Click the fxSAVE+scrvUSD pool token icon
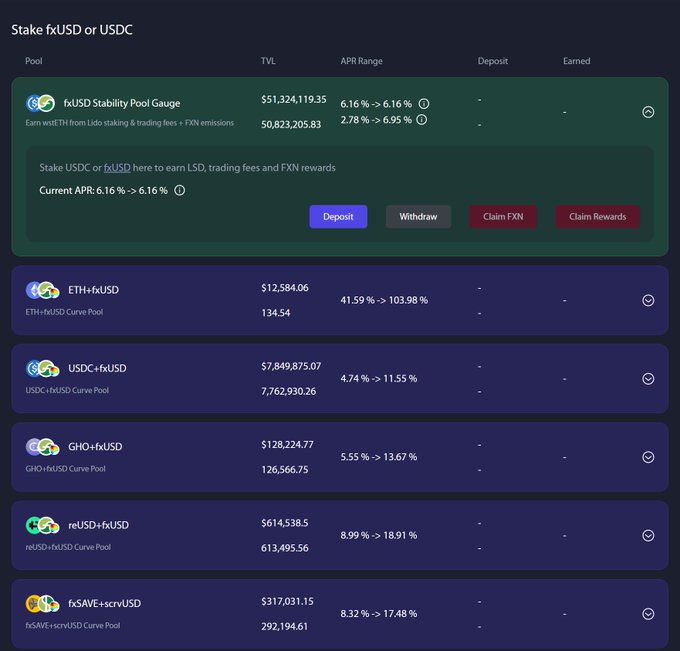This screenshot has height=651, width=680. 42,603
